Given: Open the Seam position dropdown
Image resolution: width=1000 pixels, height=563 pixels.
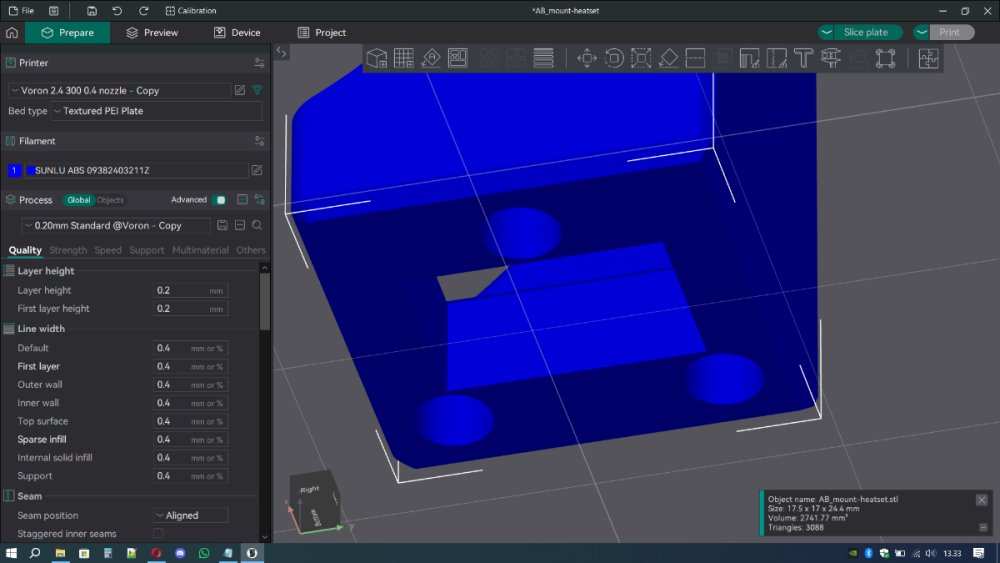Looking at the screenshot, I should [190, 515].
